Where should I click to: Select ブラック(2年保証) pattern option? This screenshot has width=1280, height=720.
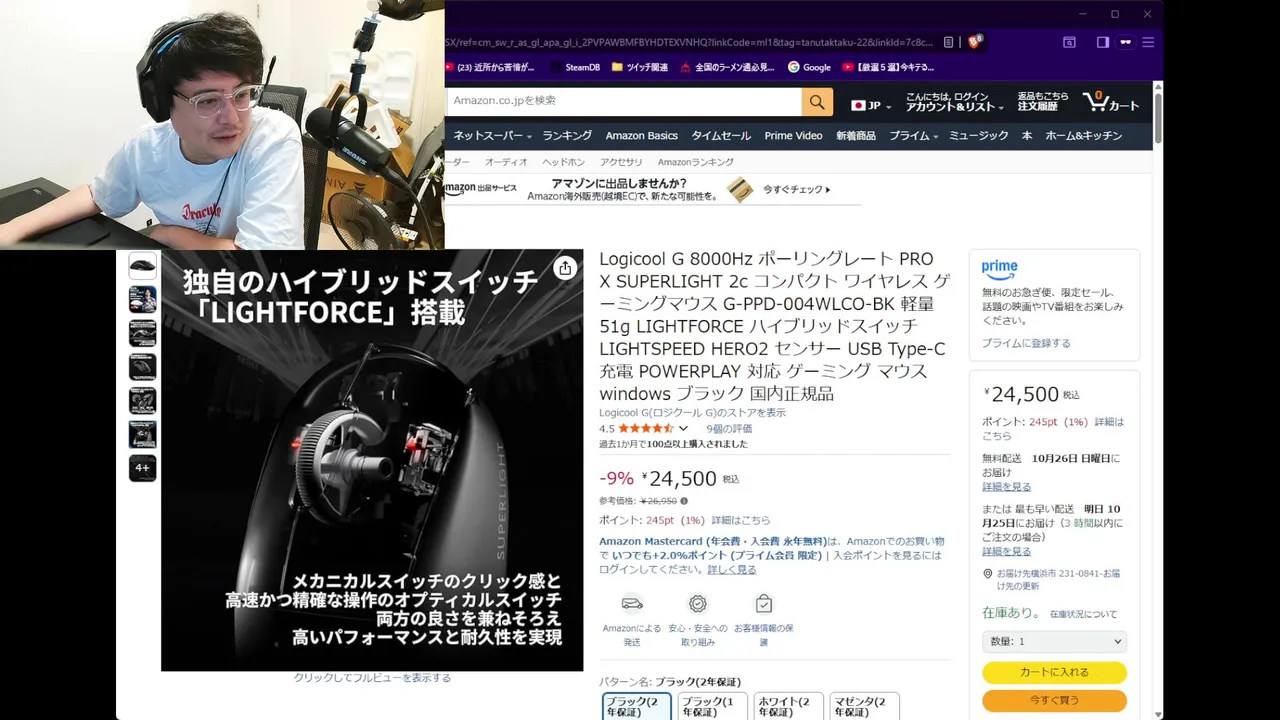(637, 706)
